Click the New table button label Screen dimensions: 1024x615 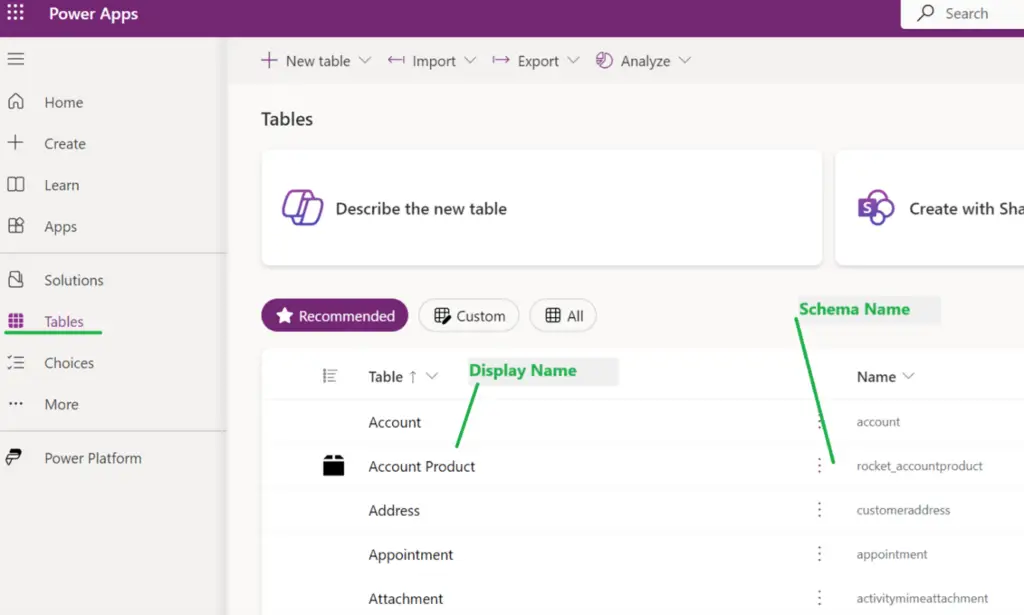point(318,61)
